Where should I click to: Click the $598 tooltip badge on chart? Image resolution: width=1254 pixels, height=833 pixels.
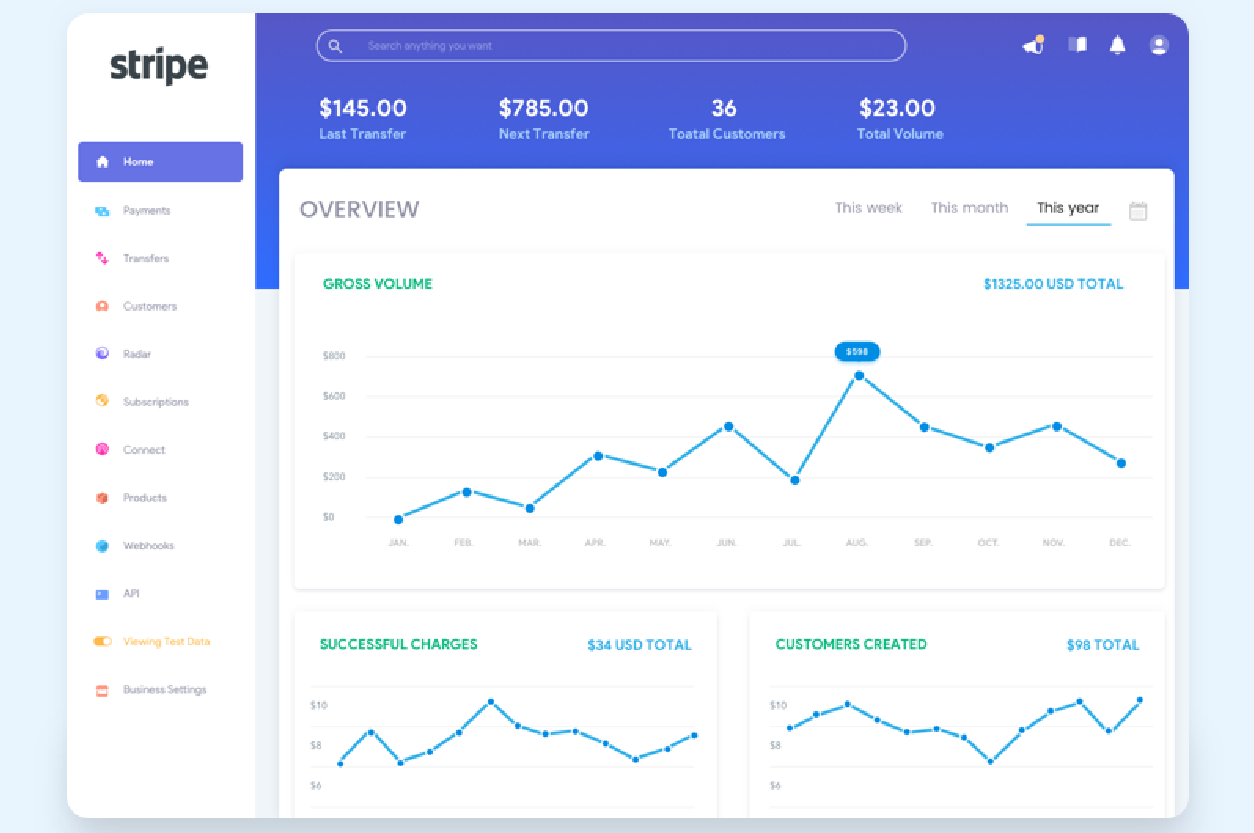(x=857, y=352)
